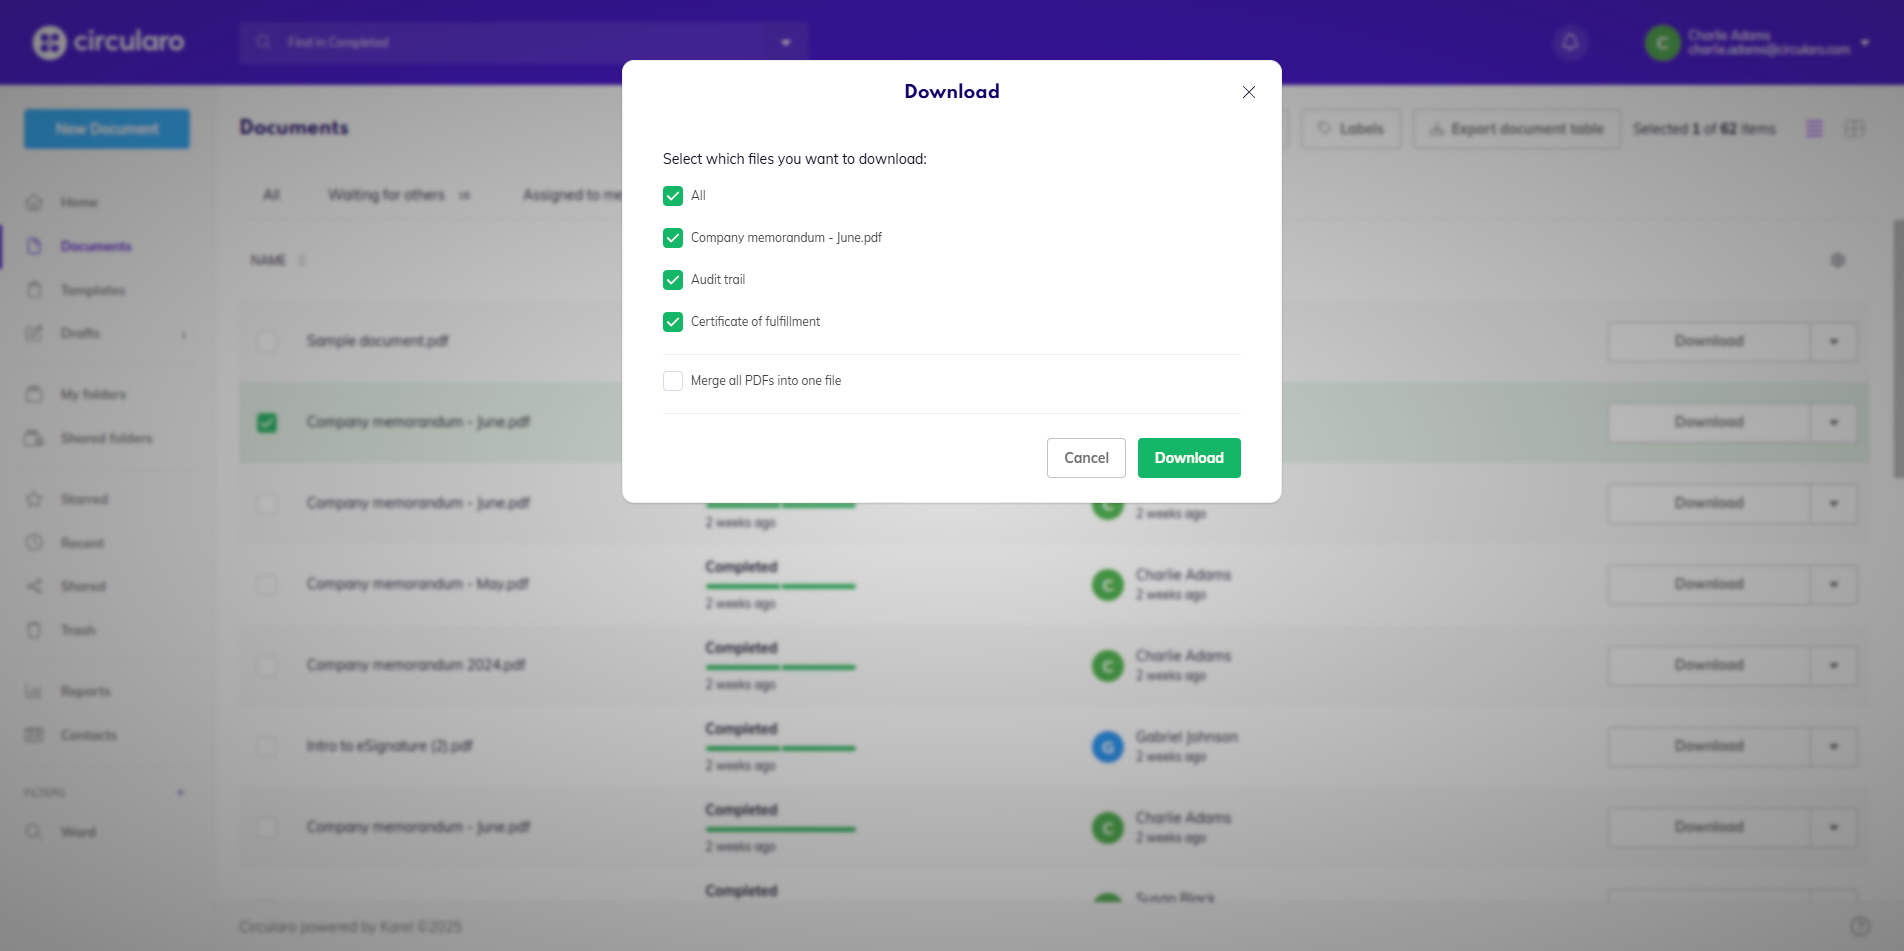The width and height of the screenshot is (1904, 951).
Task: Select the Waiting for others tab
Action: click(386, 195)
